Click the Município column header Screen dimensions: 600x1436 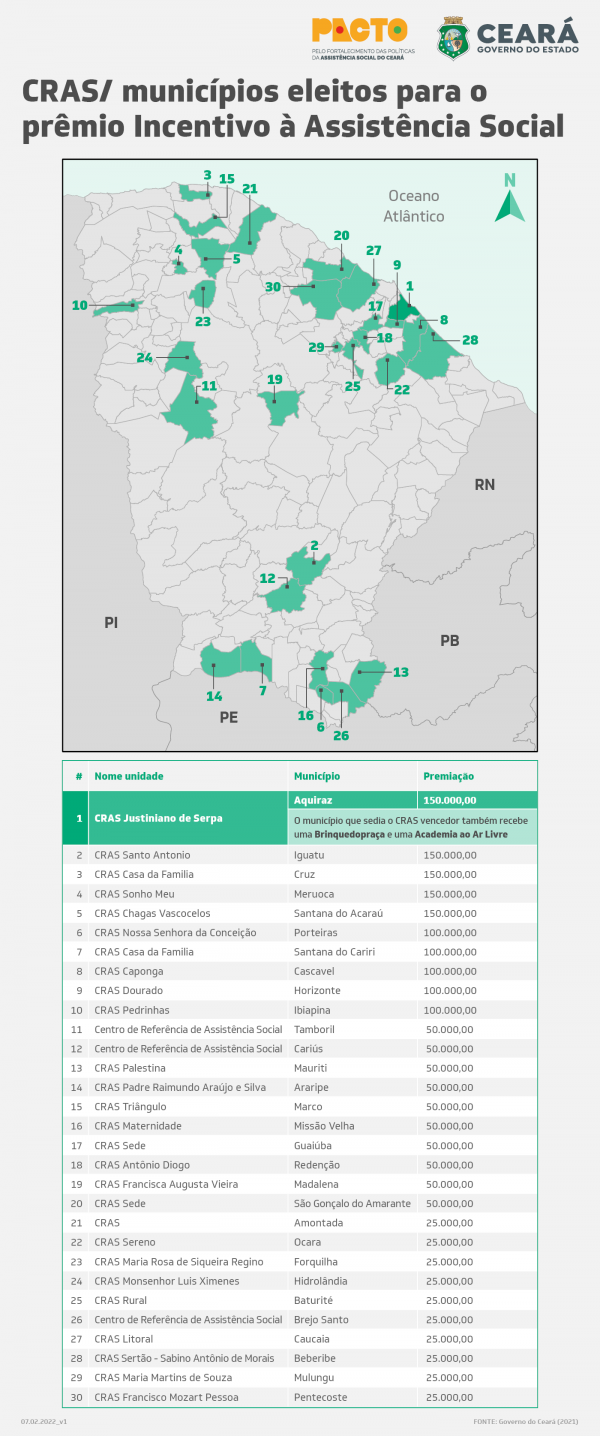pos(317,776)
